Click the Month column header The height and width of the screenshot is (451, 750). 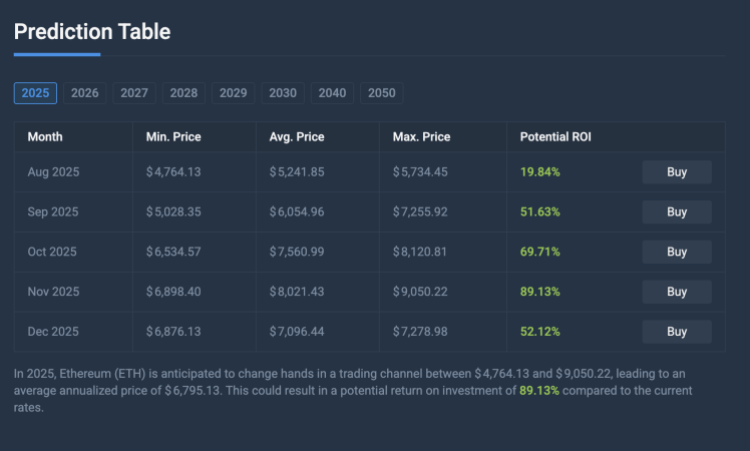(45, 137)
